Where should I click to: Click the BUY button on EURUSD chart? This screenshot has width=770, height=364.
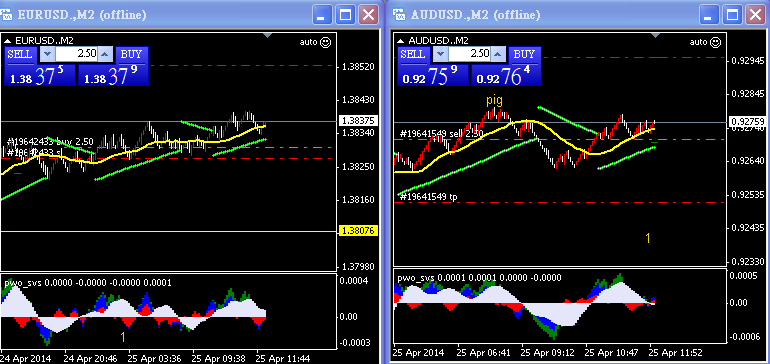point(132,55)
